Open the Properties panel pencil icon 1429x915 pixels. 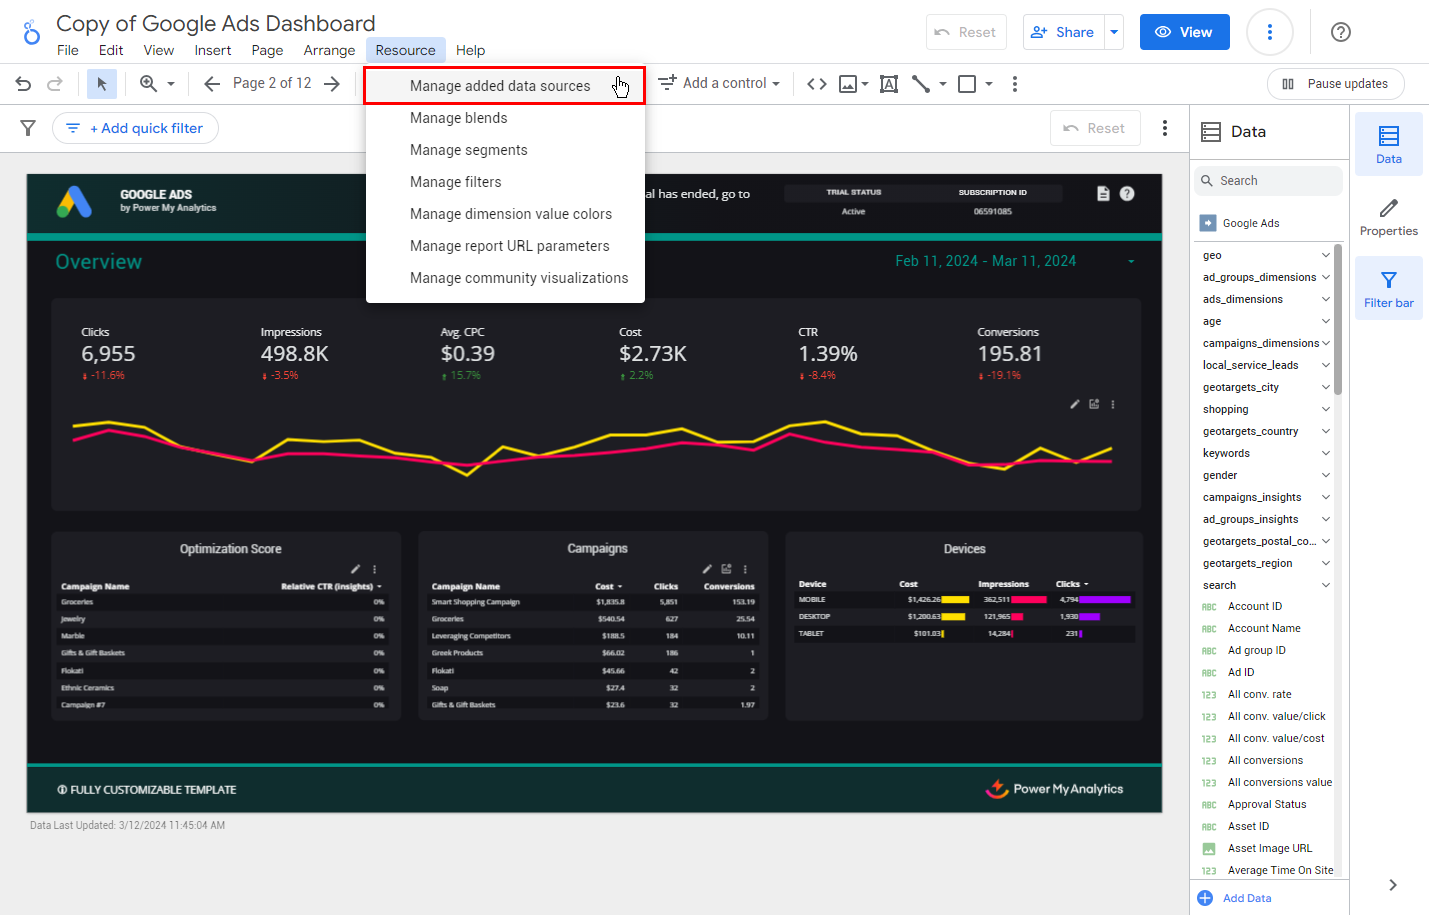pyautogui.click(x=1388, y=216)
